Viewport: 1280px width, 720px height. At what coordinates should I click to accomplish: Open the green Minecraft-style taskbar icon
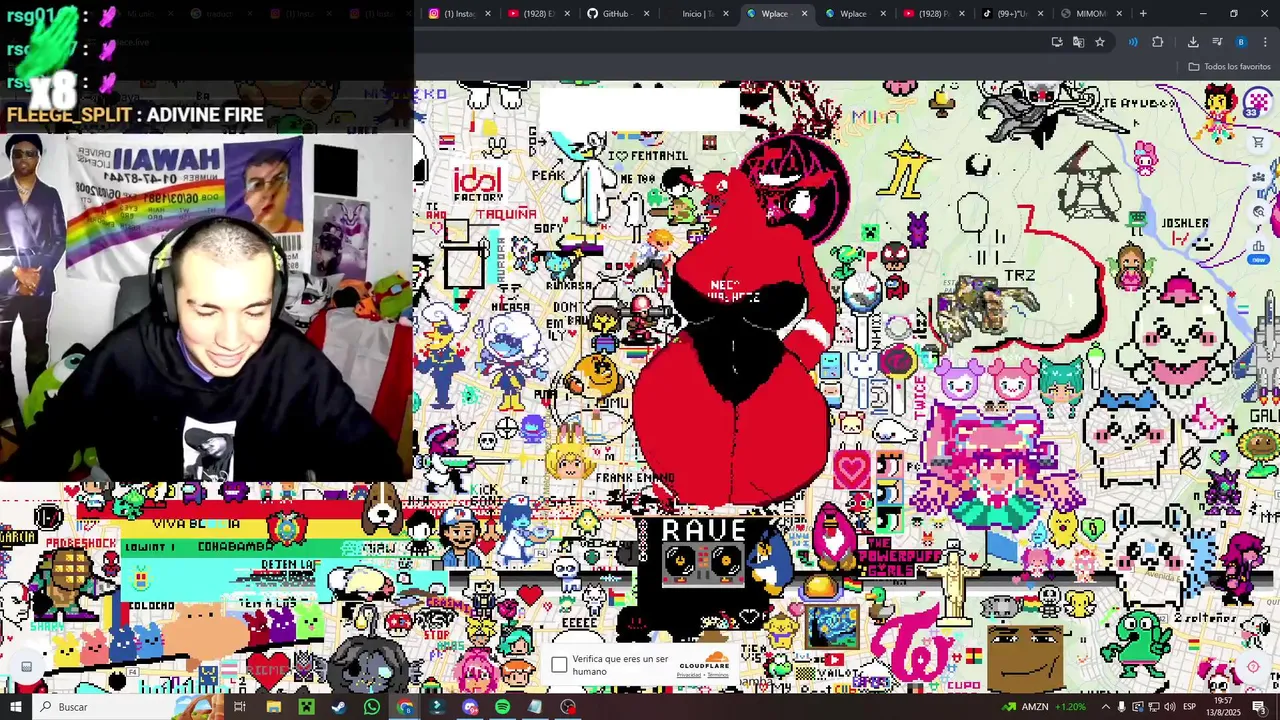click(x=306, y=707)
